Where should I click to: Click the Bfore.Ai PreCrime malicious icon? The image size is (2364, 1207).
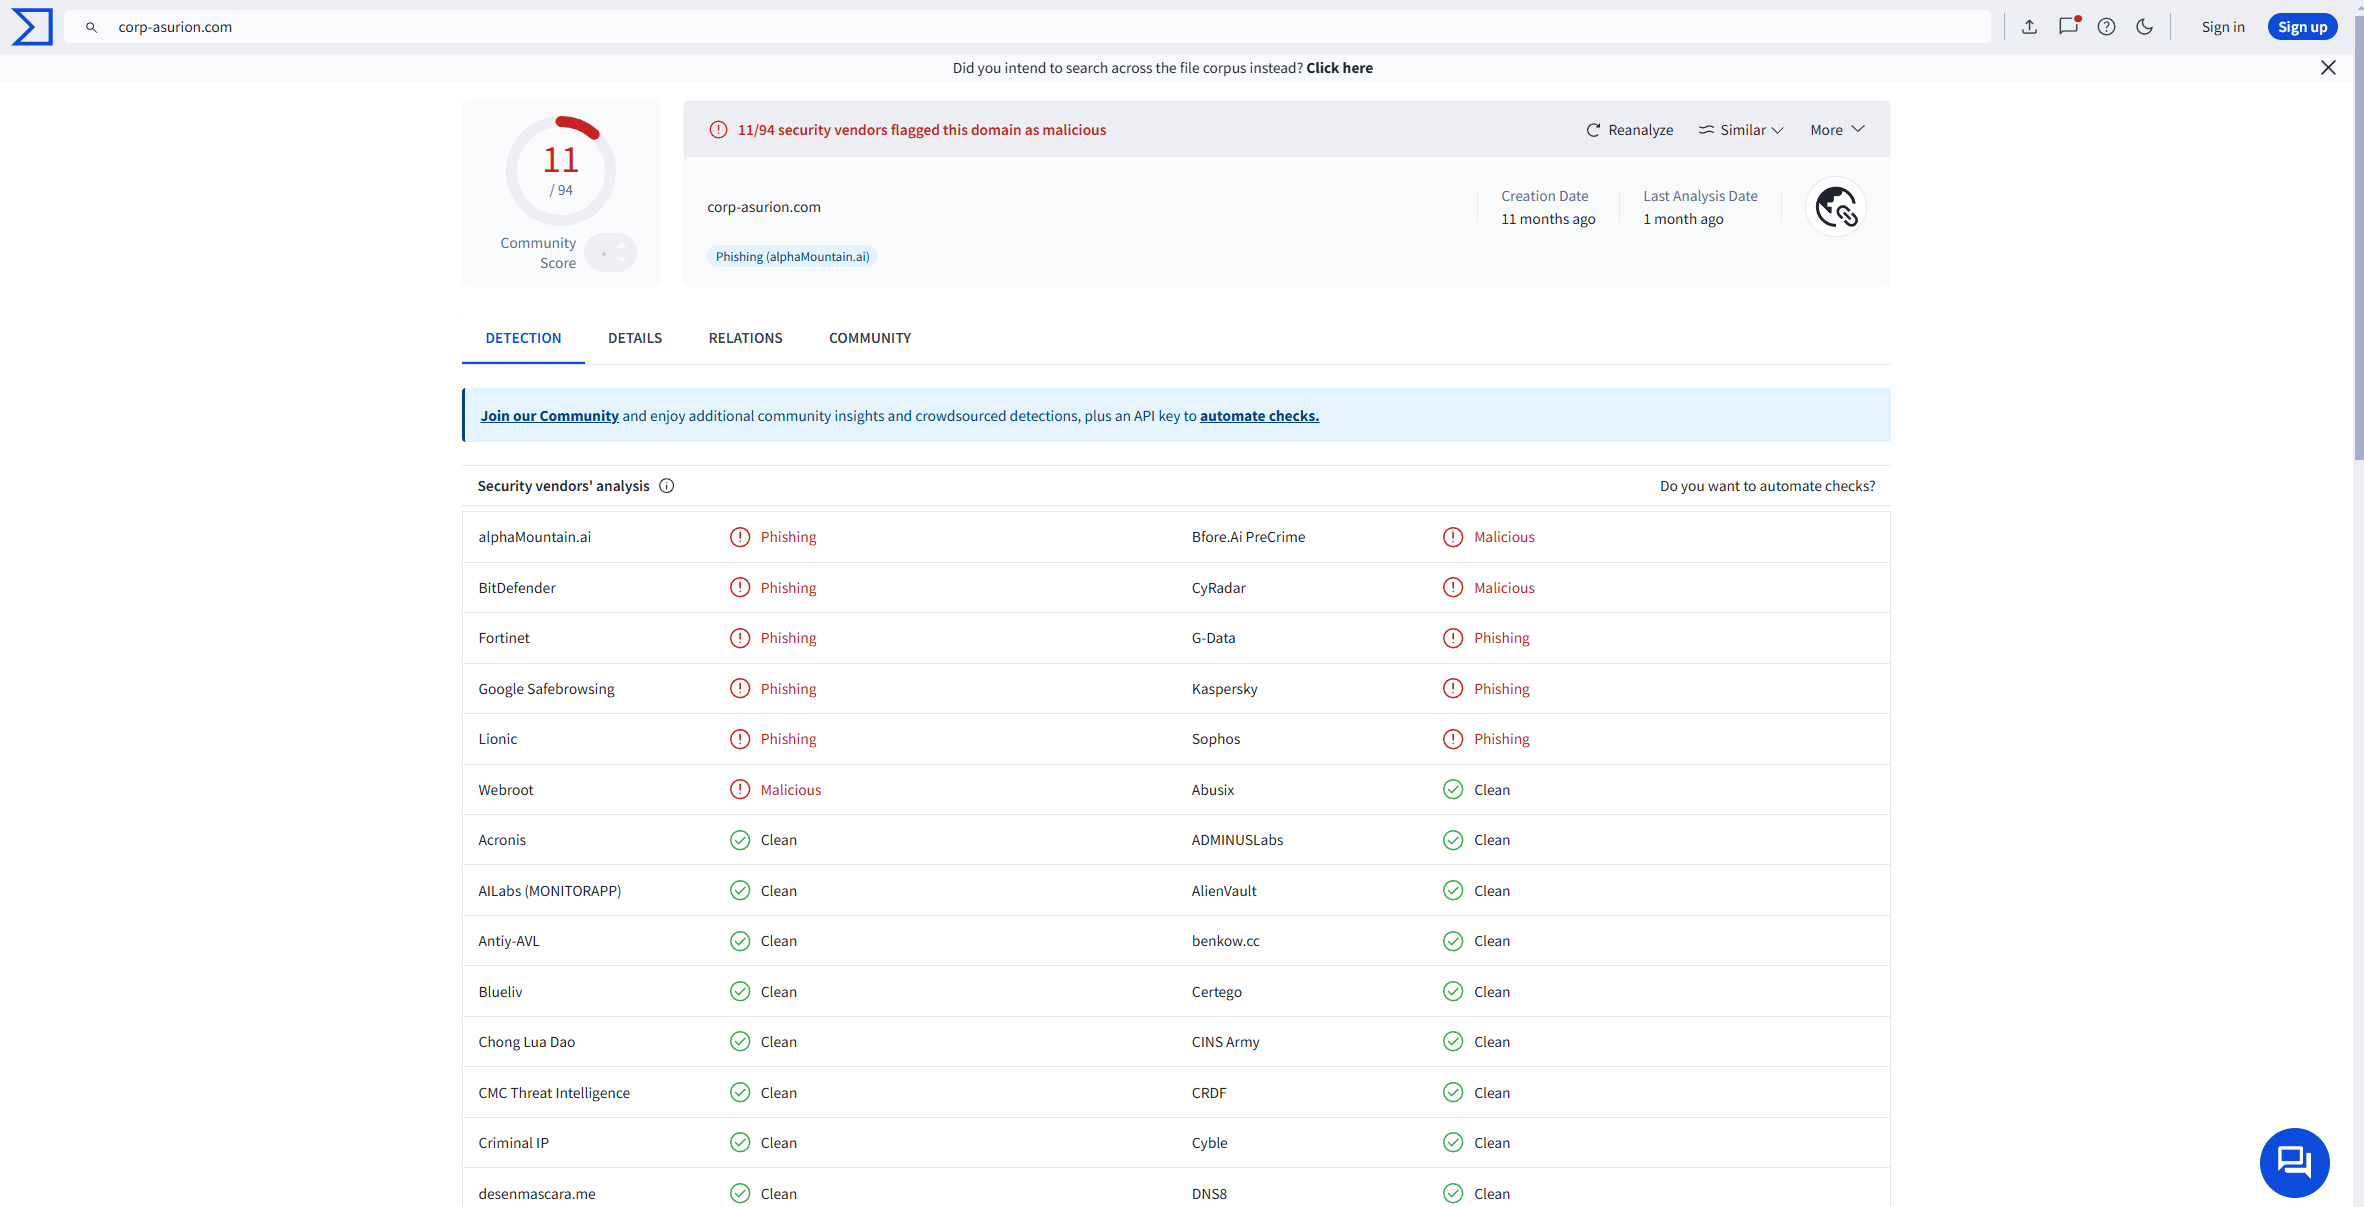1452,537
